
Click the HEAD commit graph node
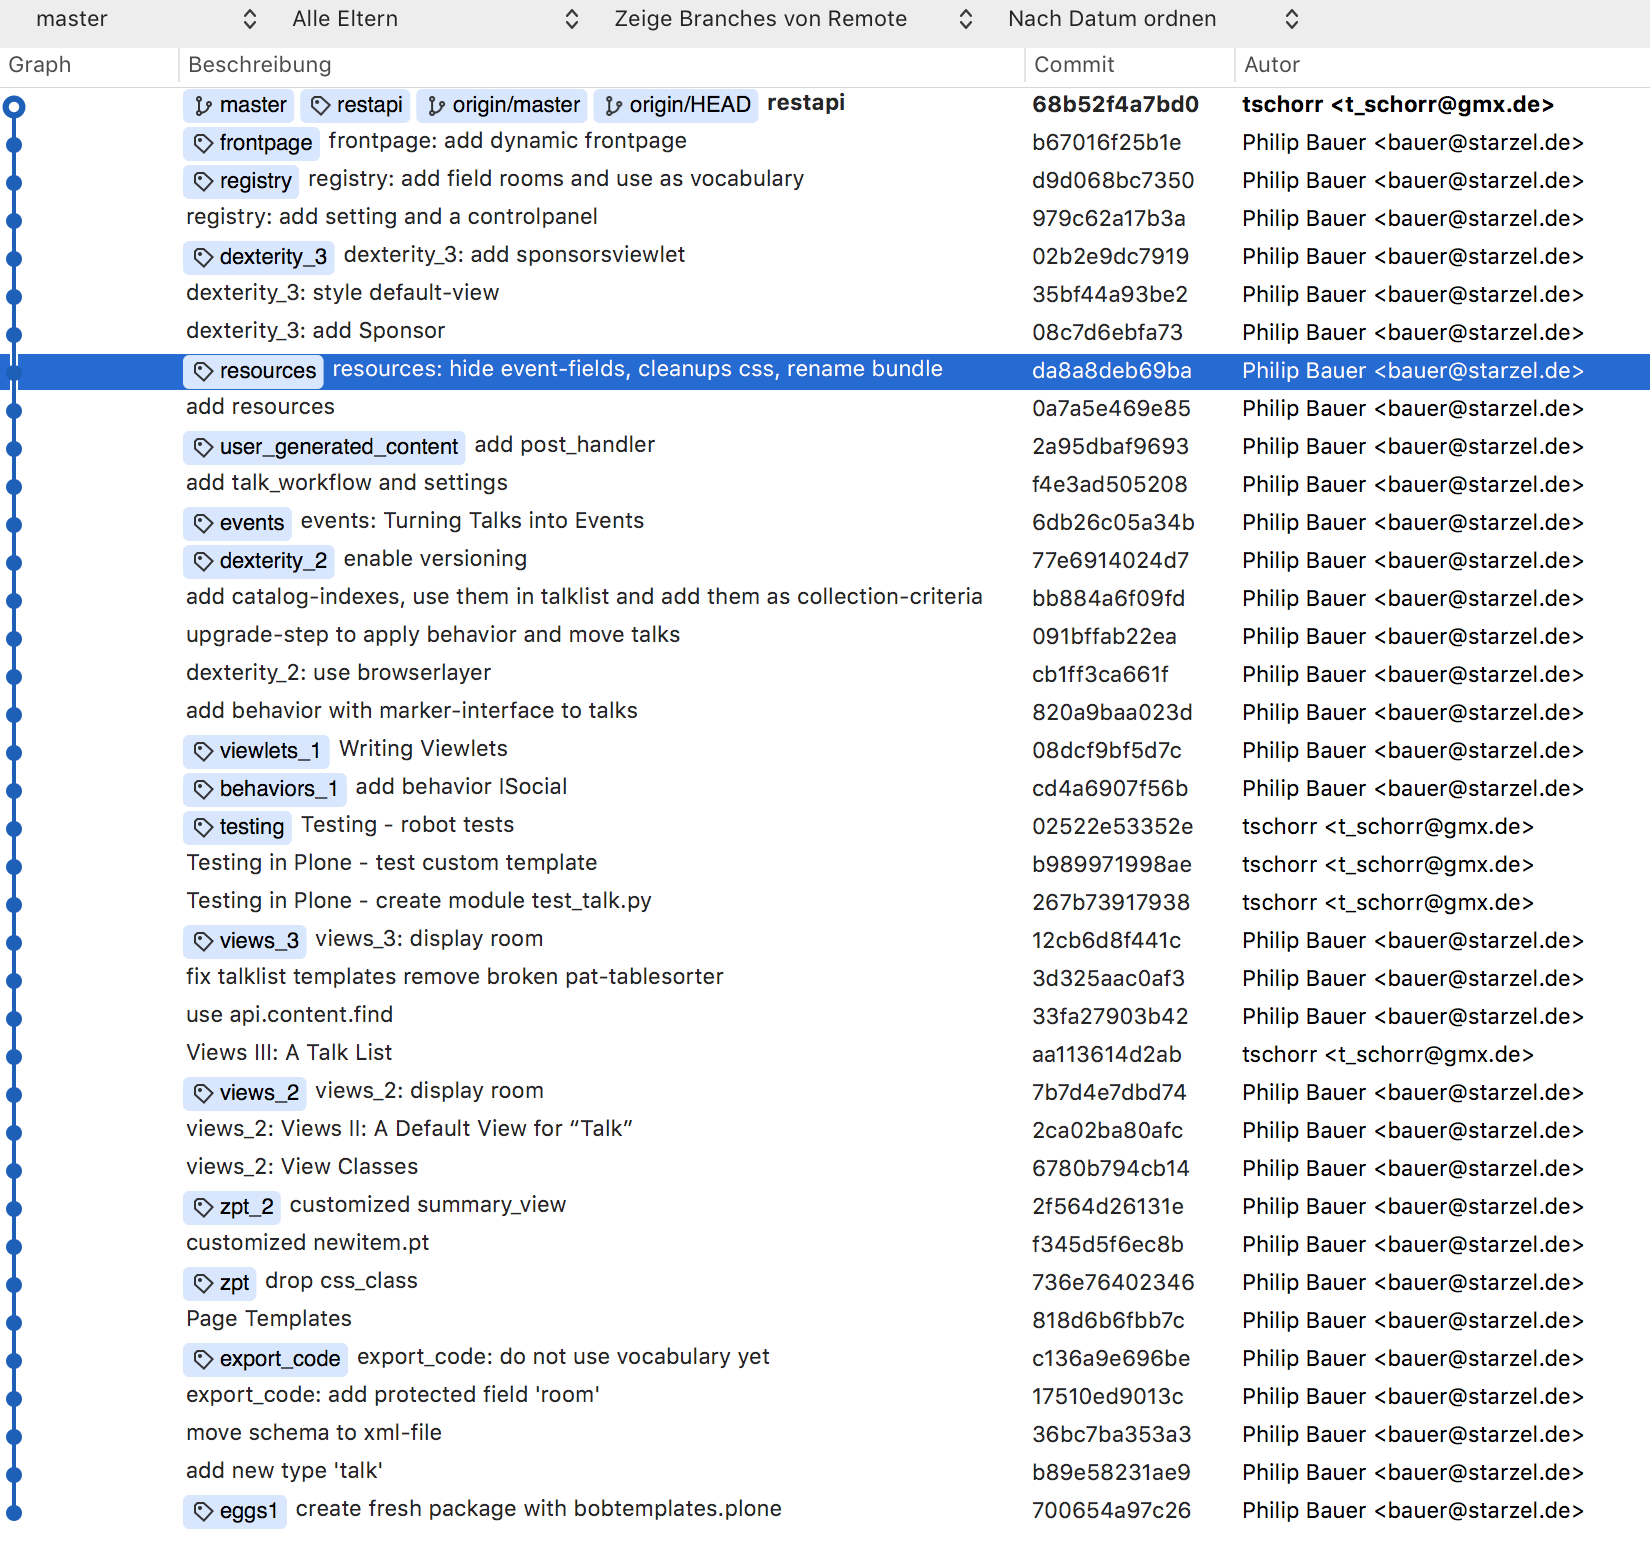point(14,106)
